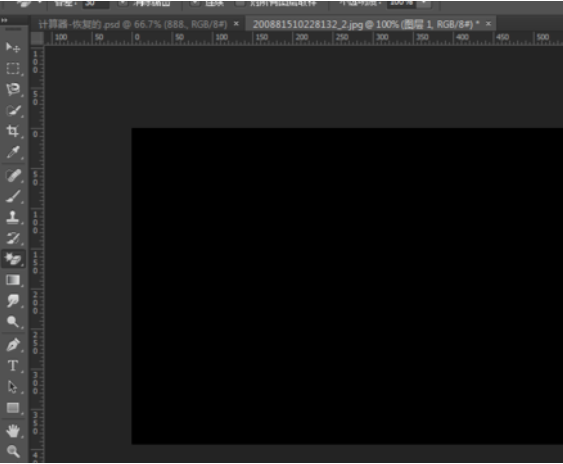Select the Rectangle shape tool
563x464 pixels.
pyautogui.click(x=13, y=408)
